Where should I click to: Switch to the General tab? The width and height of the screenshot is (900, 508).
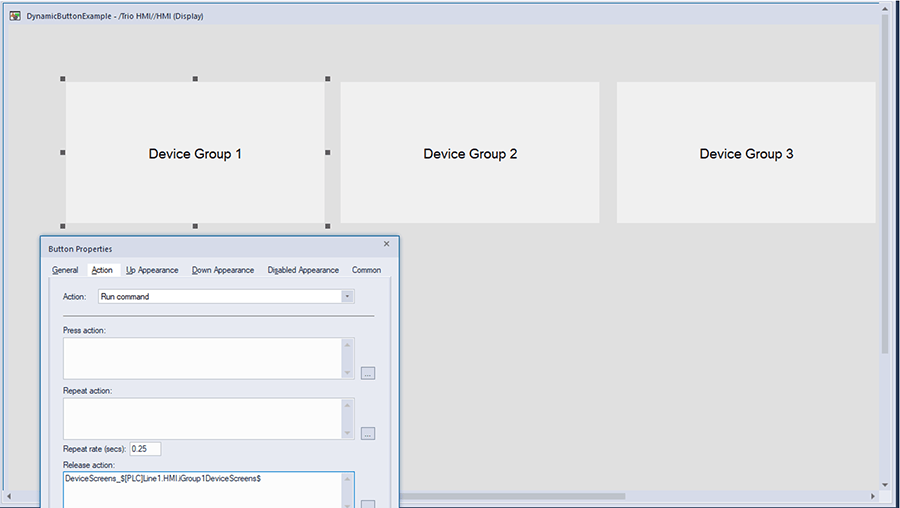pos(65,270)
